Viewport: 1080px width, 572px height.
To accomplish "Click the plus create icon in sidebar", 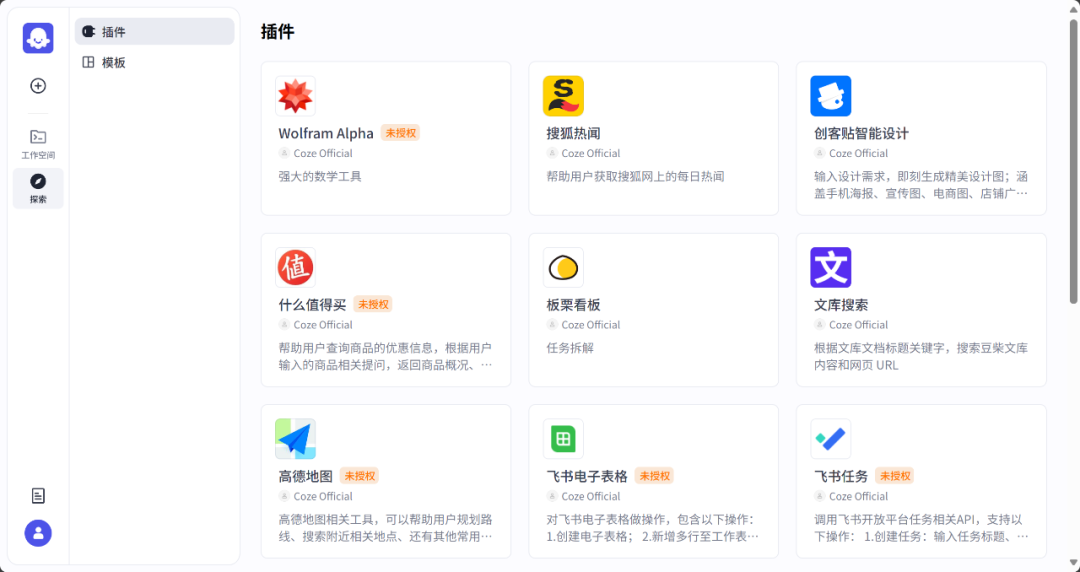I will [38, 85].
